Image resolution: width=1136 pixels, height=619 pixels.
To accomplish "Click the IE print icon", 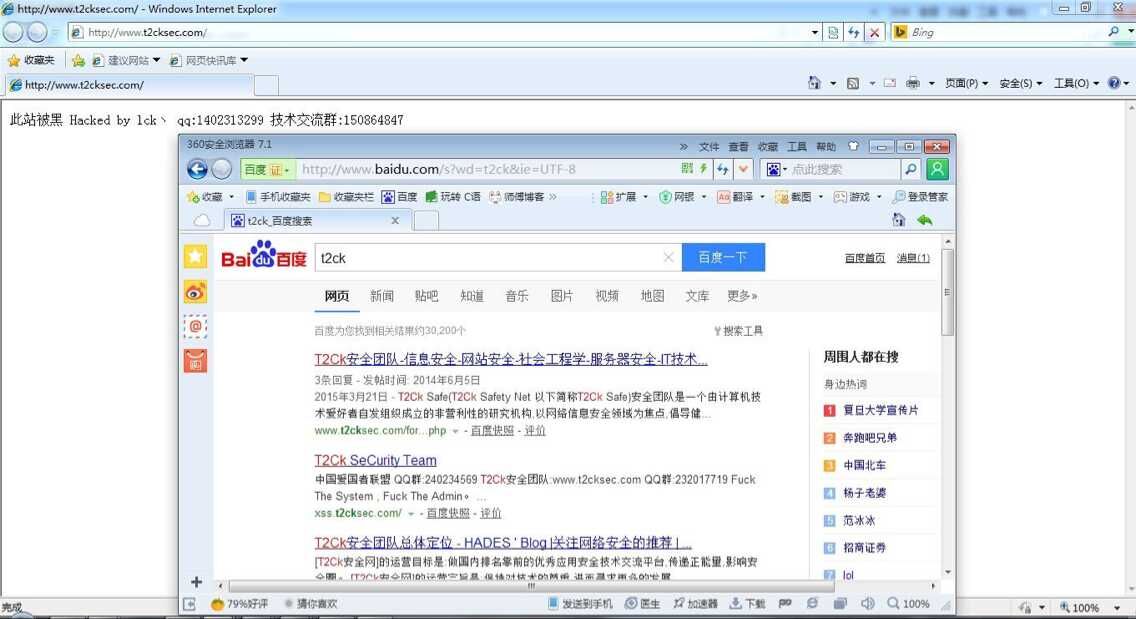I will tap(912, 83).
